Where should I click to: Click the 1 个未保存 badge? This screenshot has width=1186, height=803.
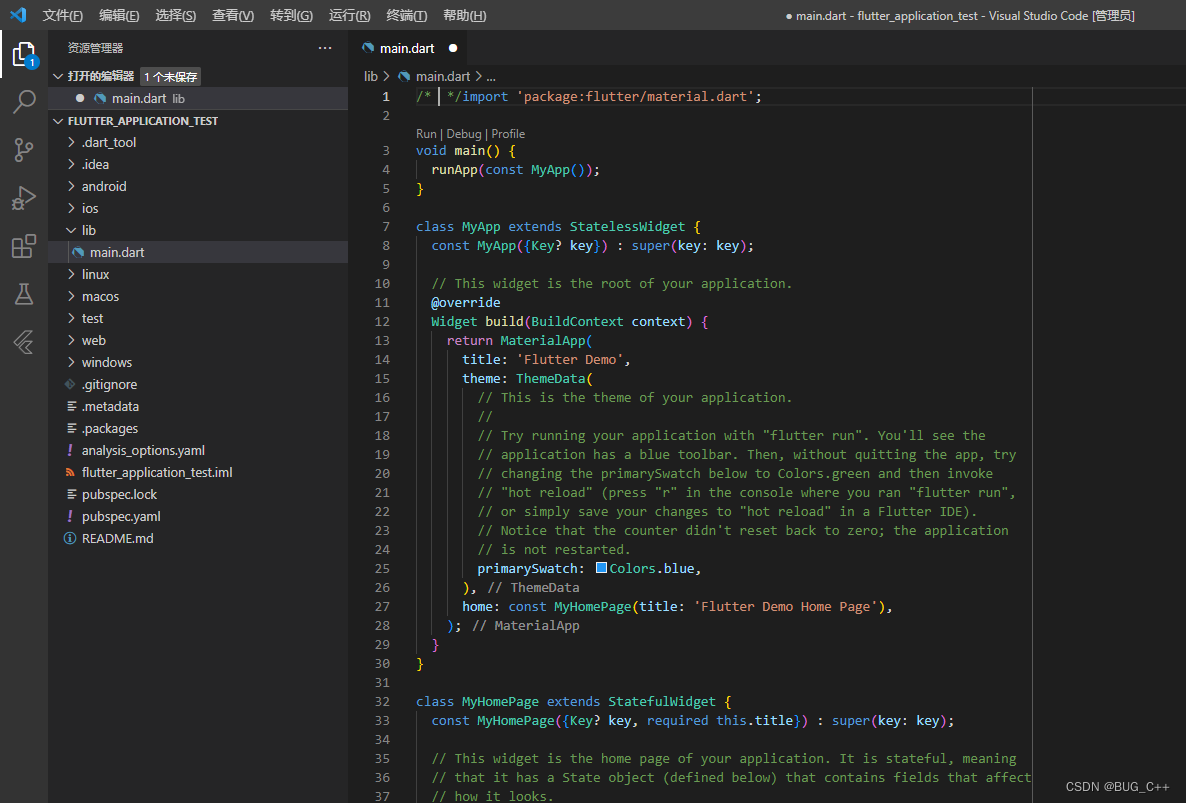click(171, 76)
